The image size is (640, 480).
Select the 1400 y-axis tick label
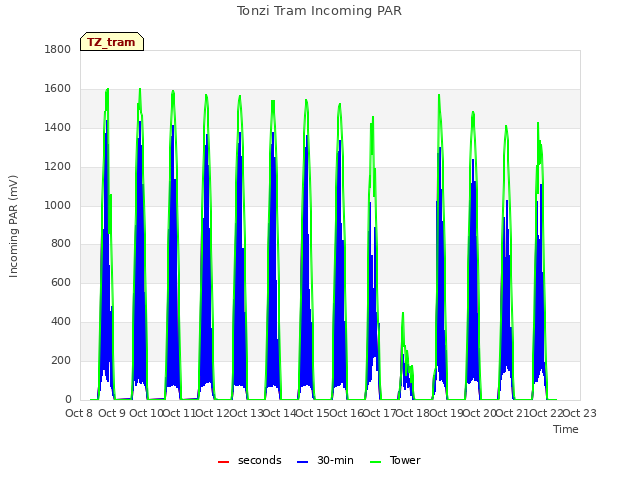click(x=58, y=127)
